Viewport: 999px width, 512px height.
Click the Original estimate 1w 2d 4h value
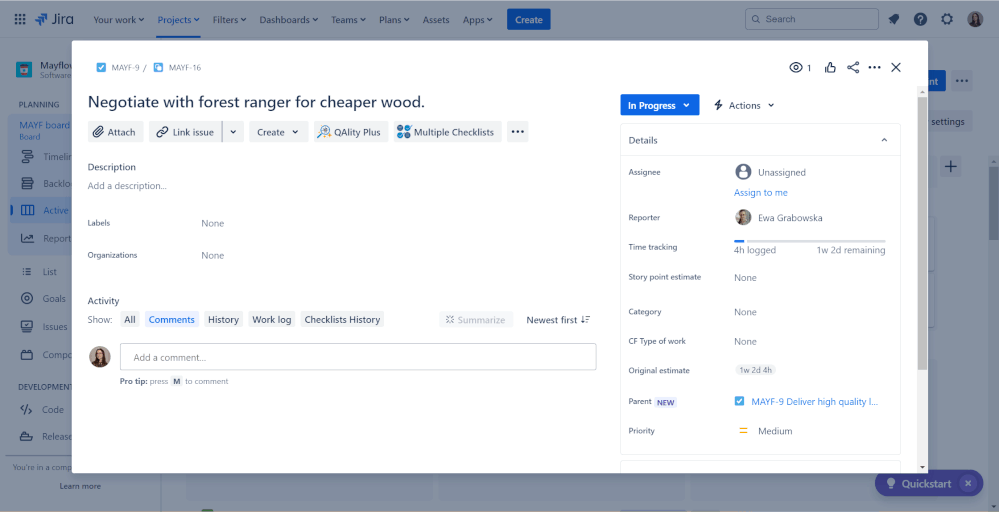point(755,370)
